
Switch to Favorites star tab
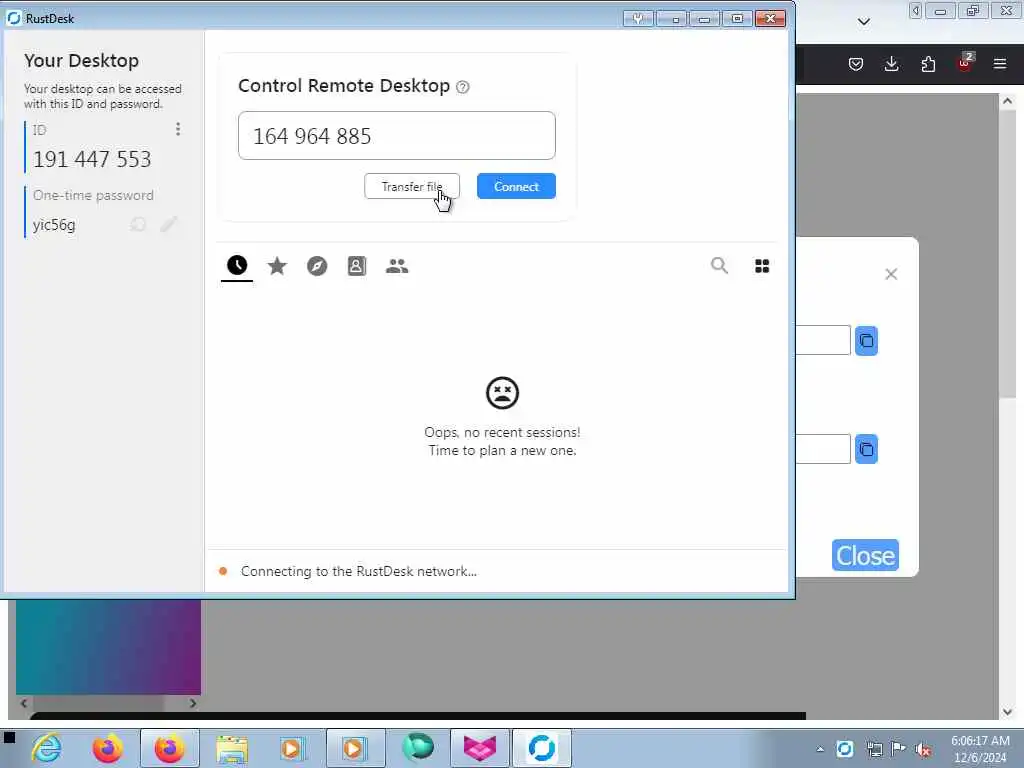277,266
